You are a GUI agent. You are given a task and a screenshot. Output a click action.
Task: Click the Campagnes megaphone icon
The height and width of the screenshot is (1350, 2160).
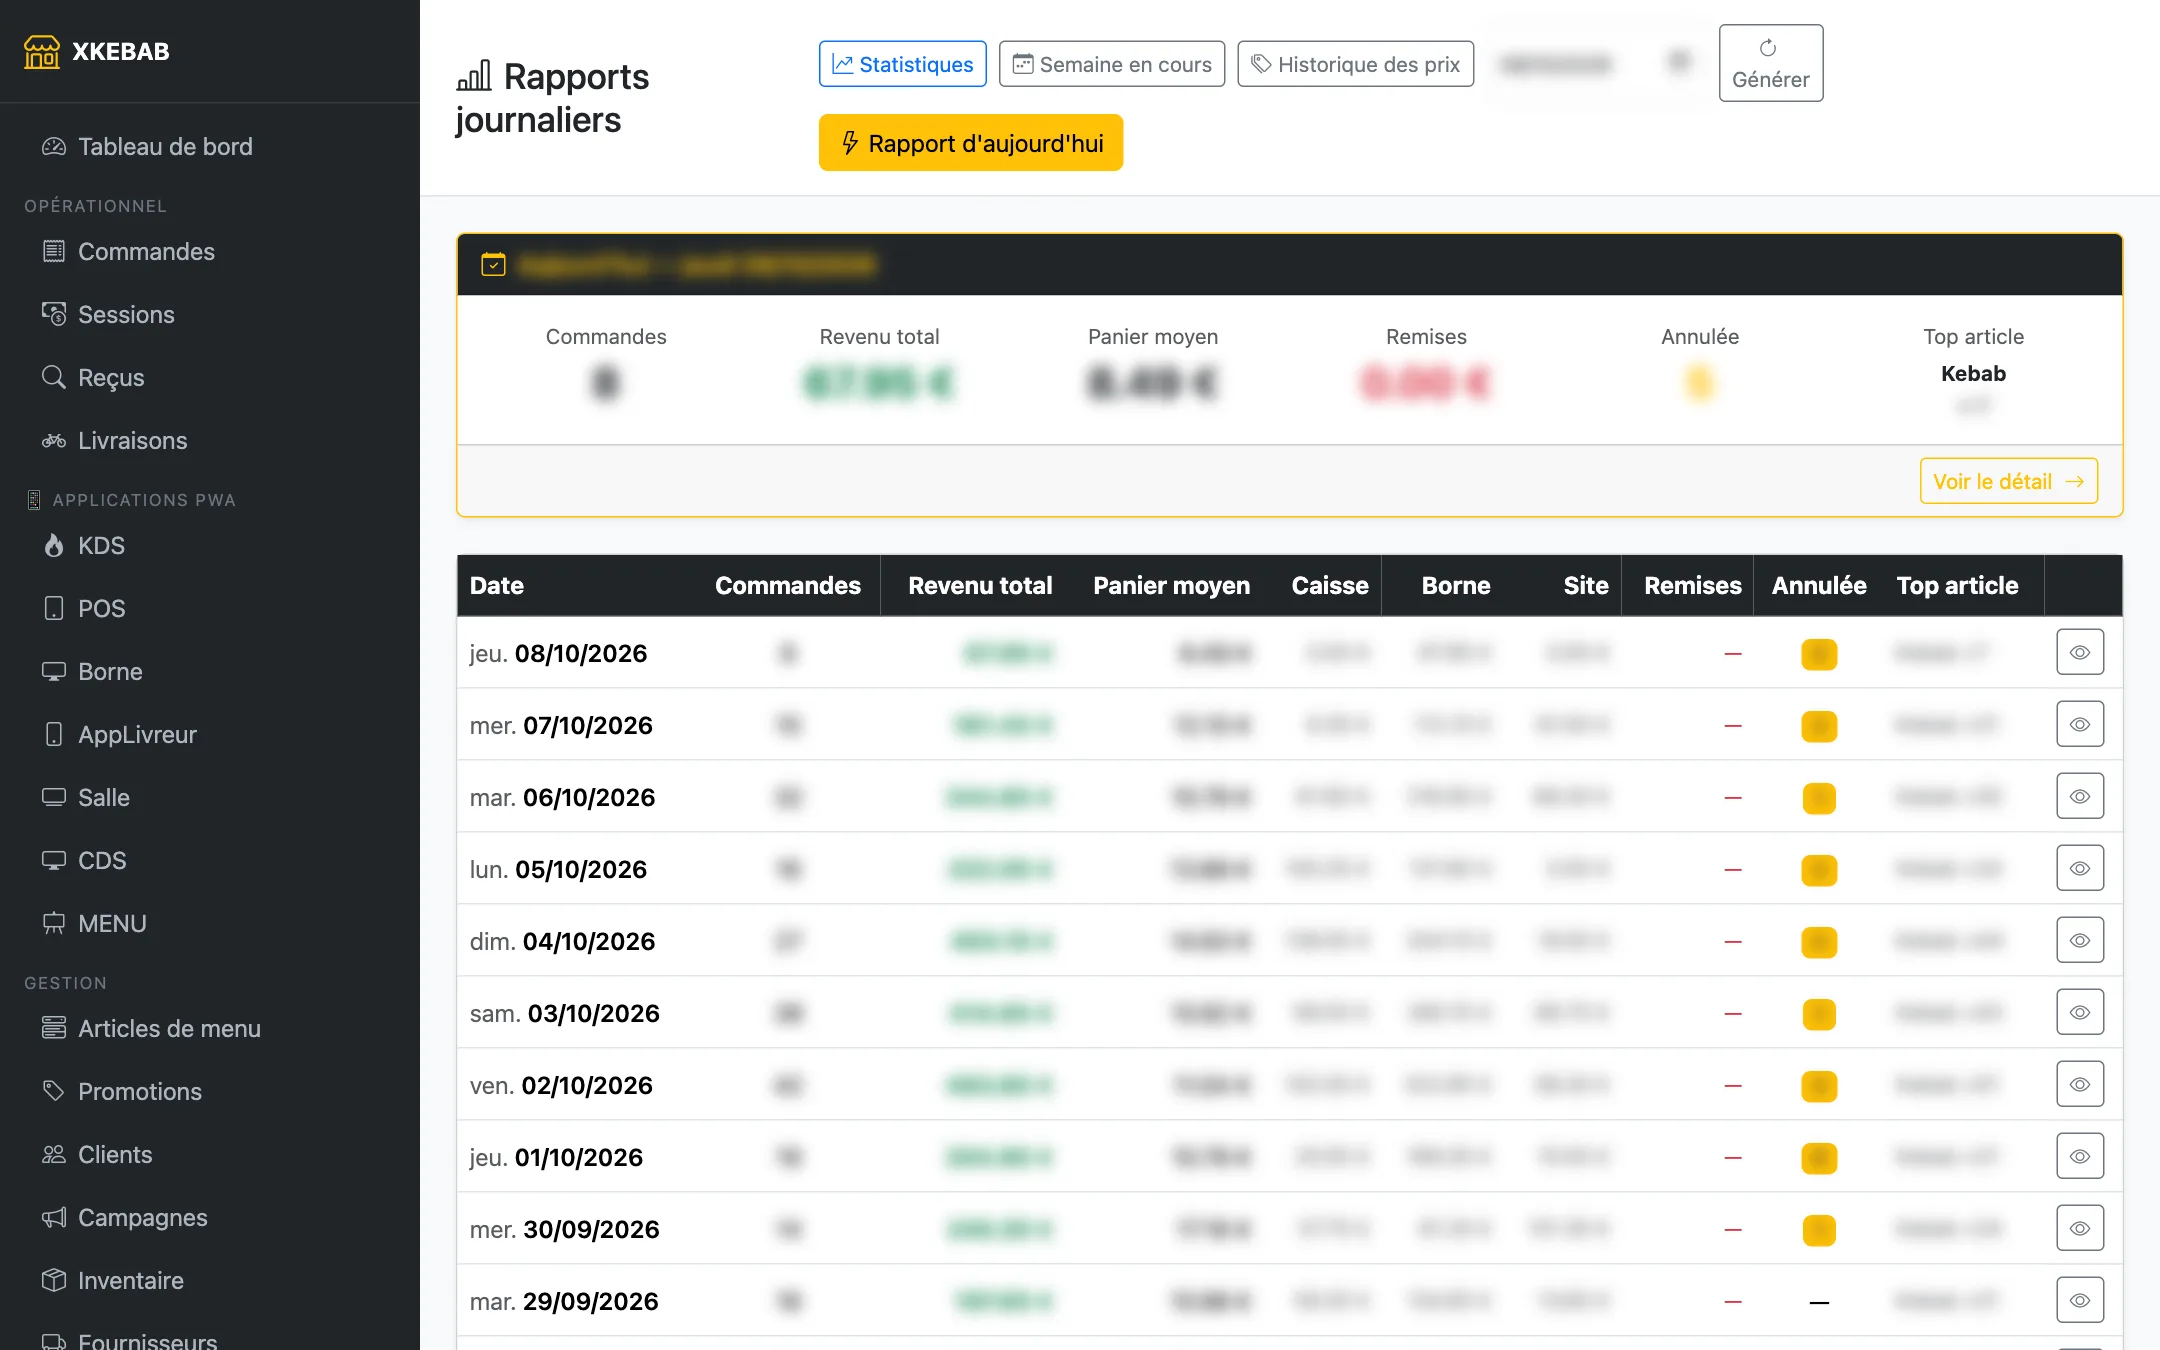[x=54, y=1218]
